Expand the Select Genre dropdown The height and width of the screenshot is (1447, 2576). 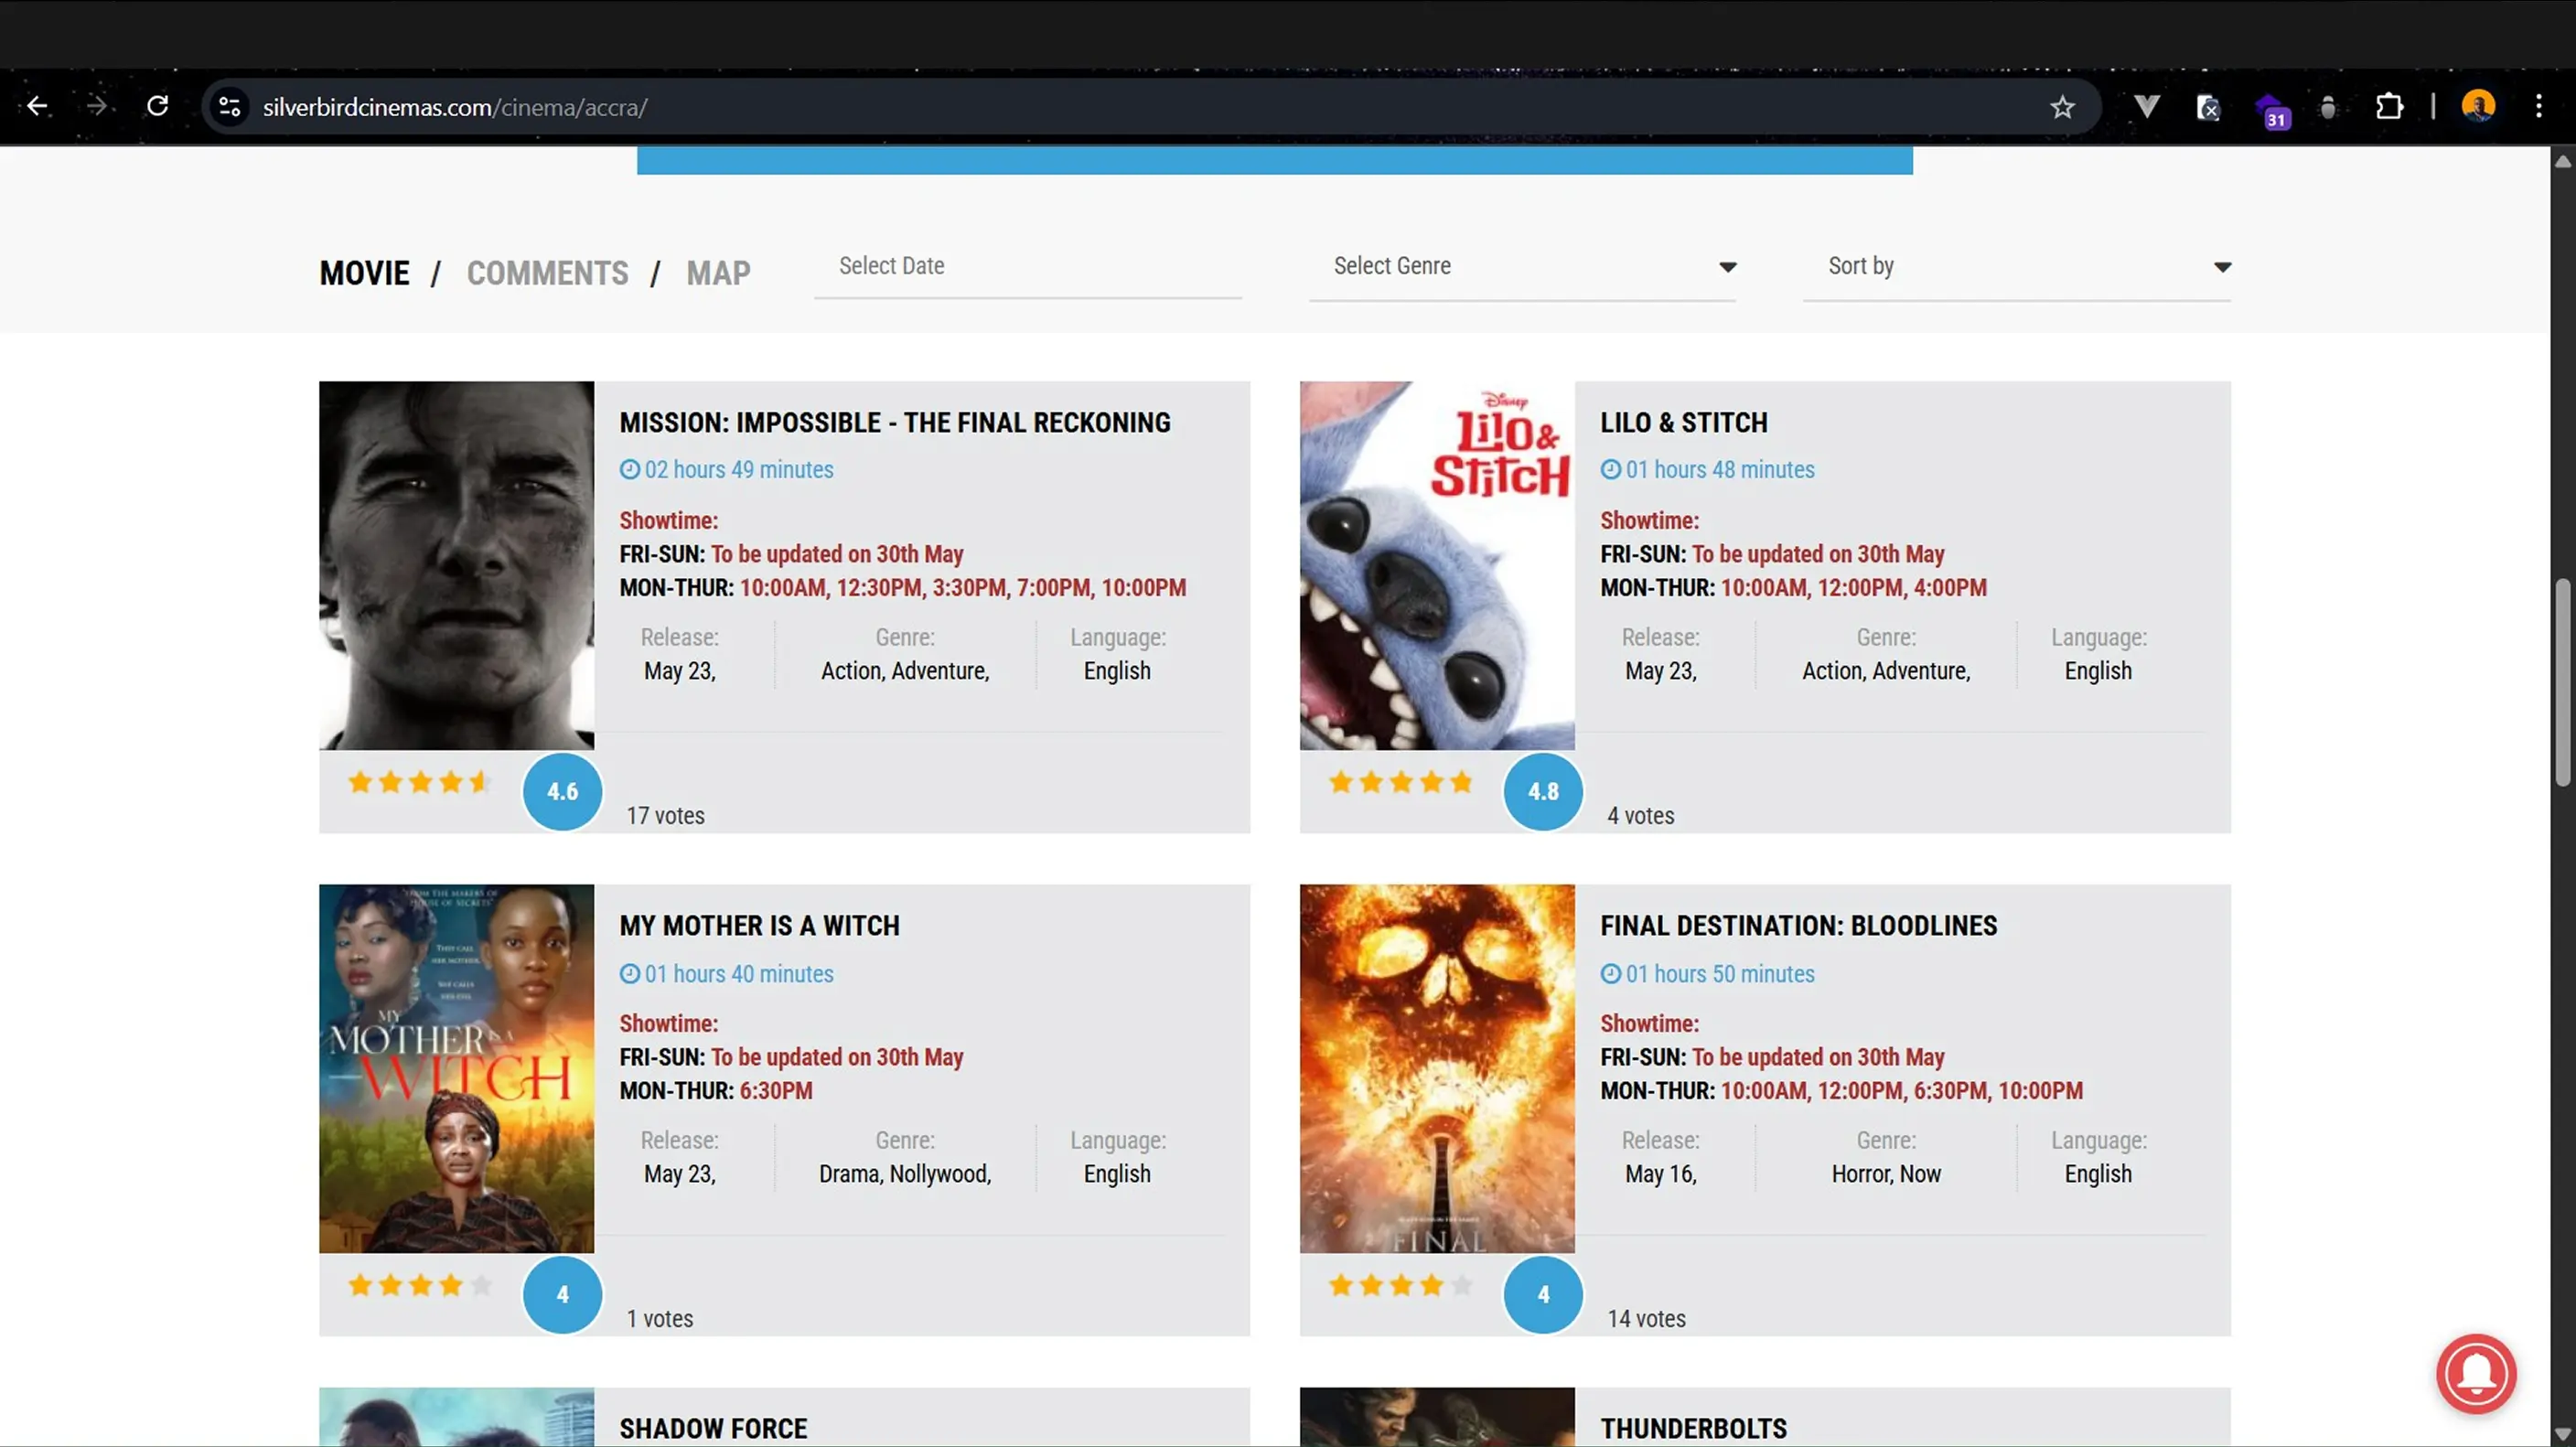click(1522, 267)
